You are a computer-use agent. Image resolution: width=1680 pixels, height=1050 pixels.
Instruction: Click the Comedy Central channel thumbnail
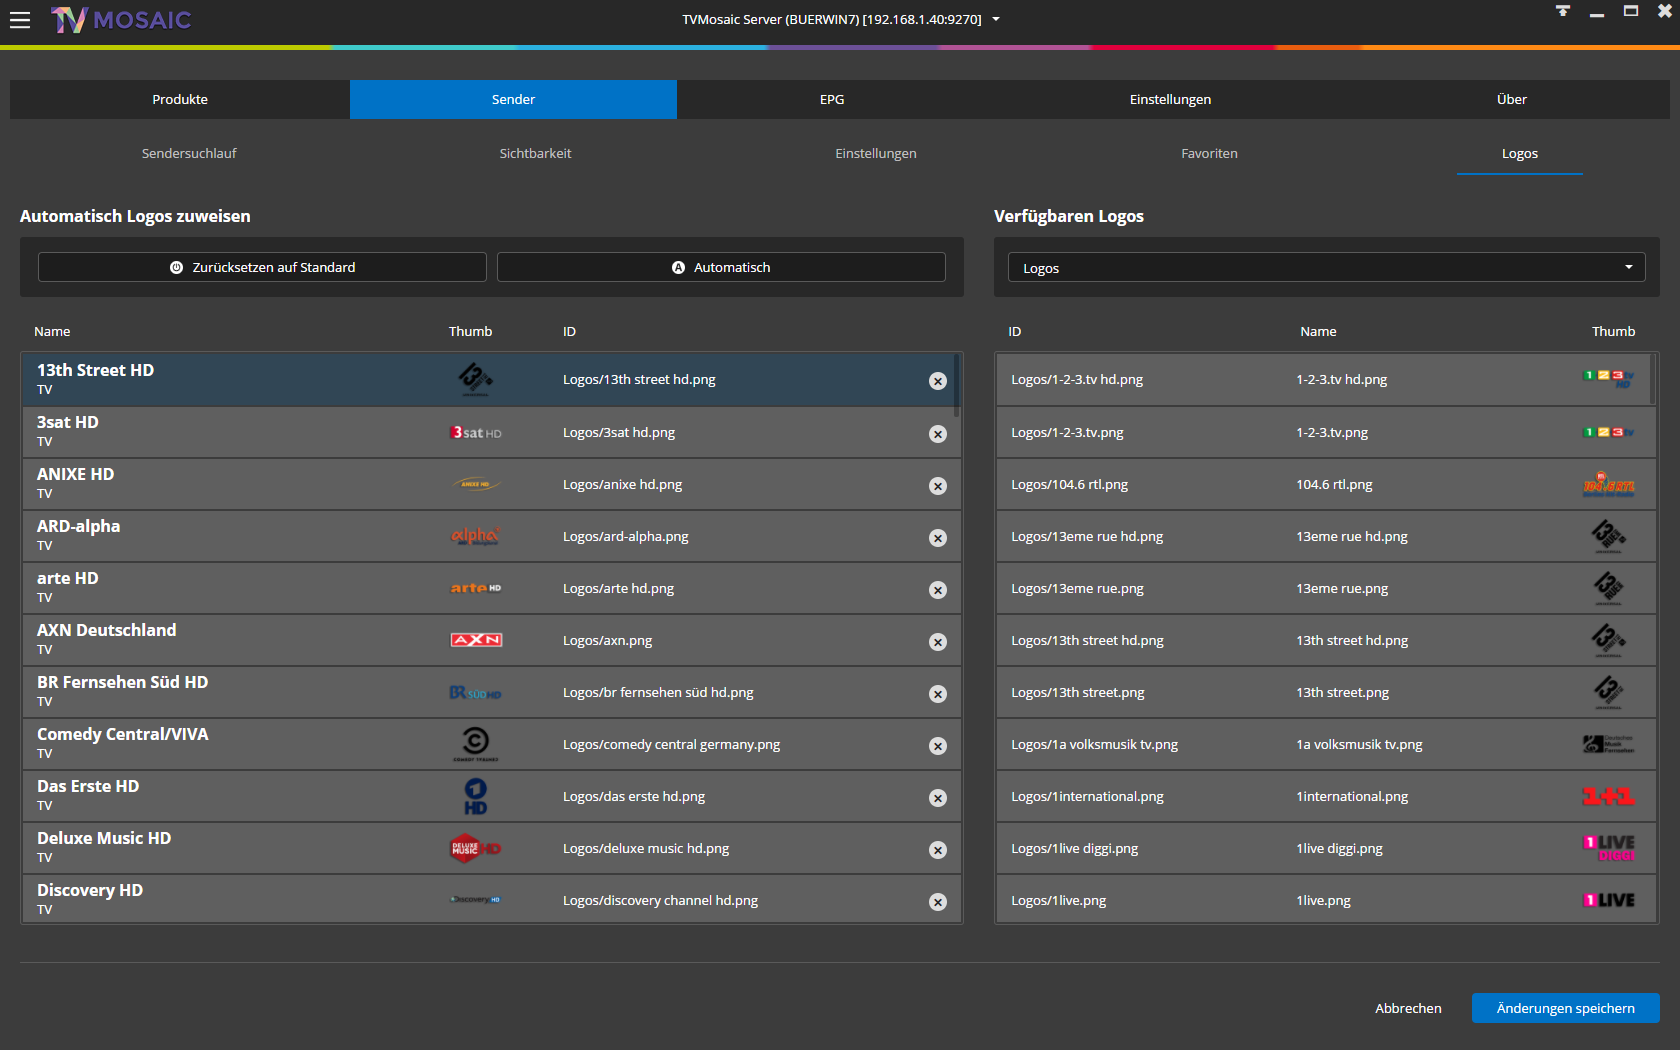tap(476, 744)
